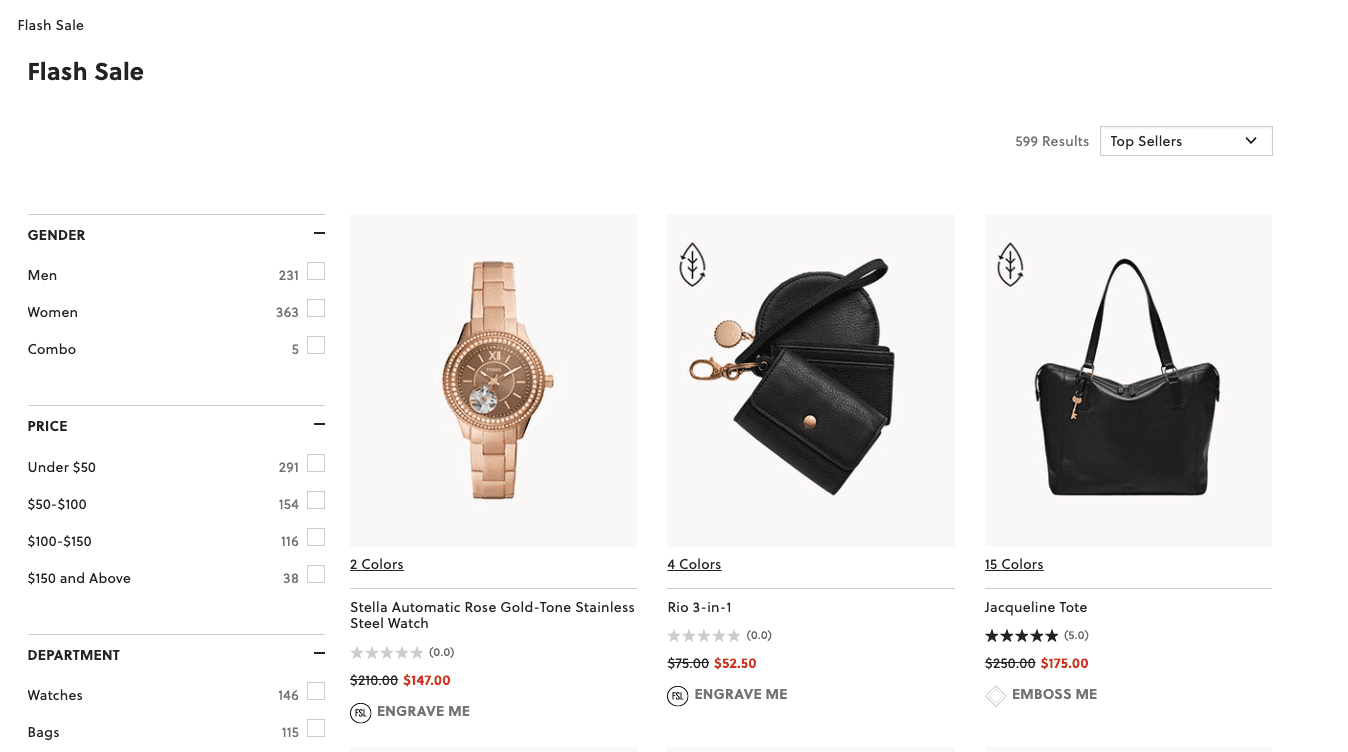The image size is (1348, 752).
Task: Click the FSL engrave badge on Stella watch
Action: click(361, 712)
